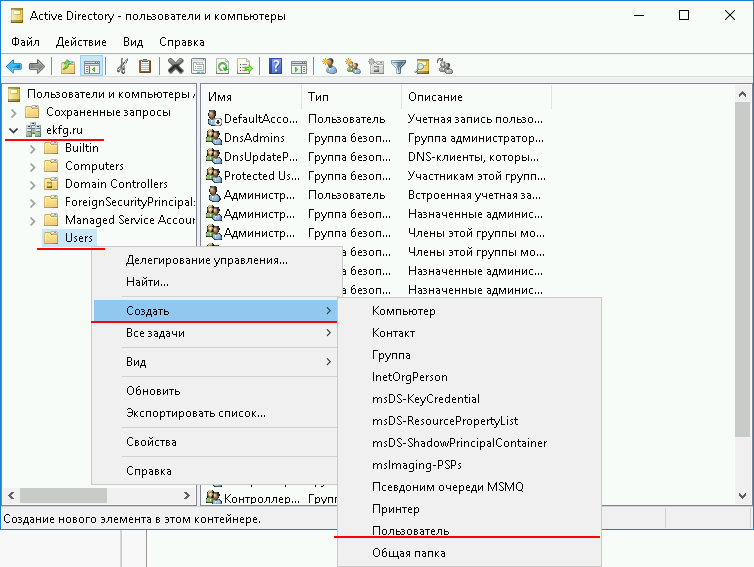
Task: Select the Users folder in the tree
Action: [70, 238]
